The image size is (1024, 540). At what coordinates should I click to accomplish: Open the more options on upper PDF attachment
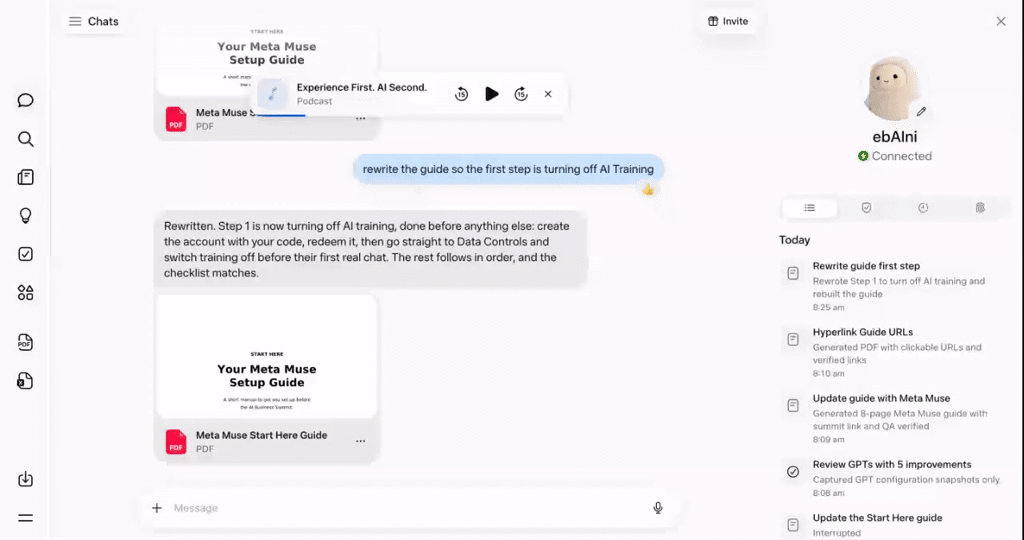(360, 119)
